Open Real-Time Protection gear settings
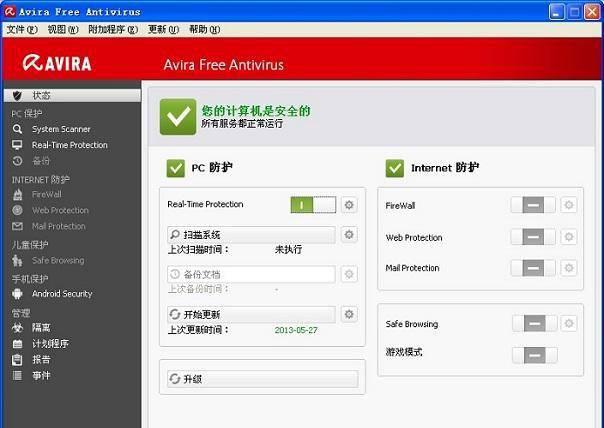Viewport: 604px width, 428px height. (x=349, y=205)
